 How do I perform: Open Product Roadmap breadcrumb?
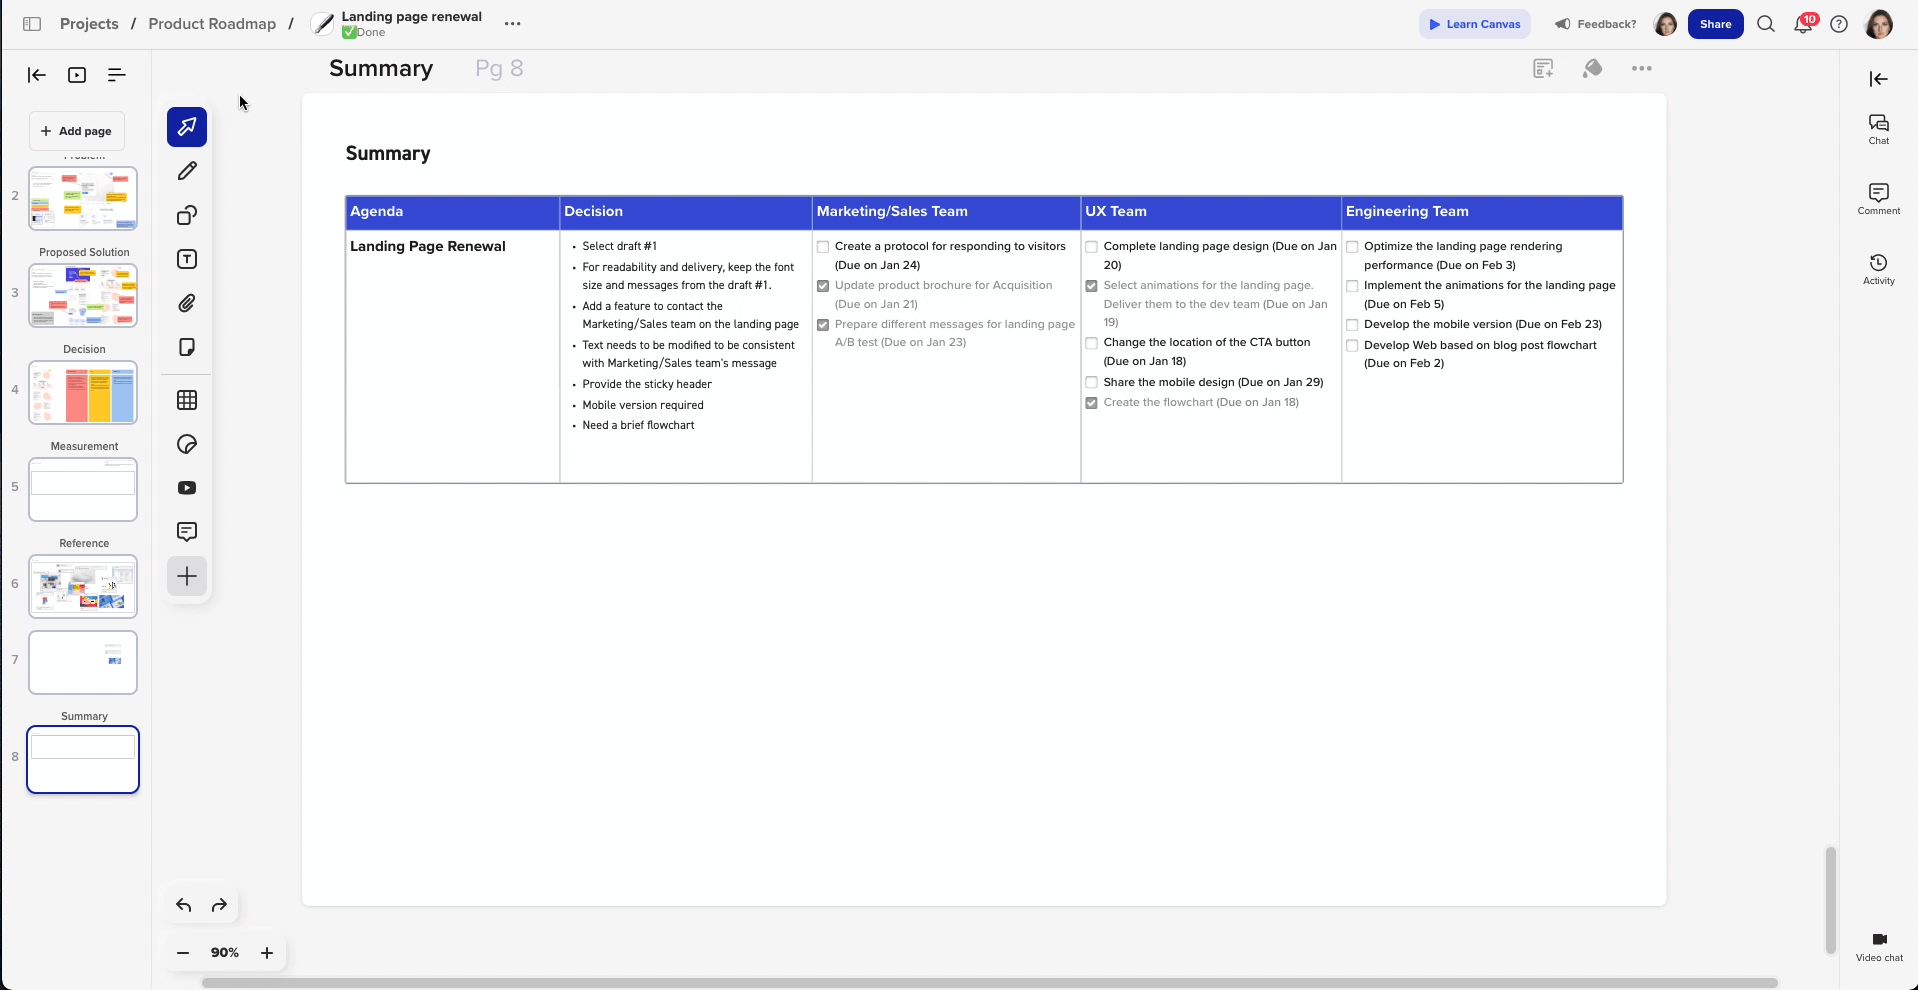coord(212,24)
